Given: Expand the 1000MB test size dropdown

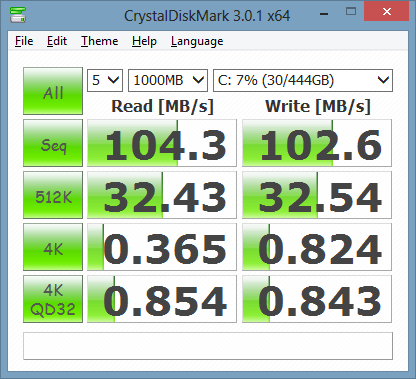Looking at the screenshot, I should point(168,80).
